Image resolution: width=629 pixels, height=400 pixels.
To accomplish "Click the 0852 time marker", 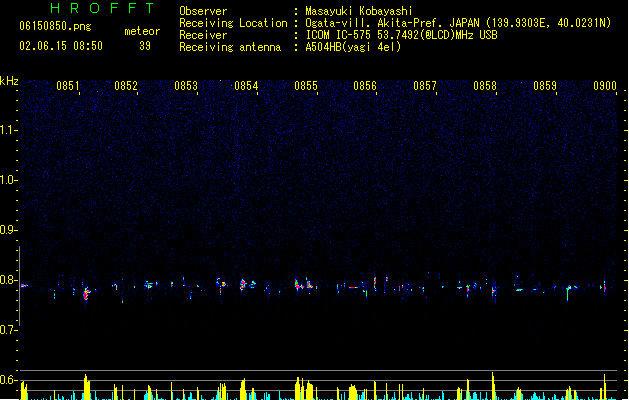I will point(126,86).
